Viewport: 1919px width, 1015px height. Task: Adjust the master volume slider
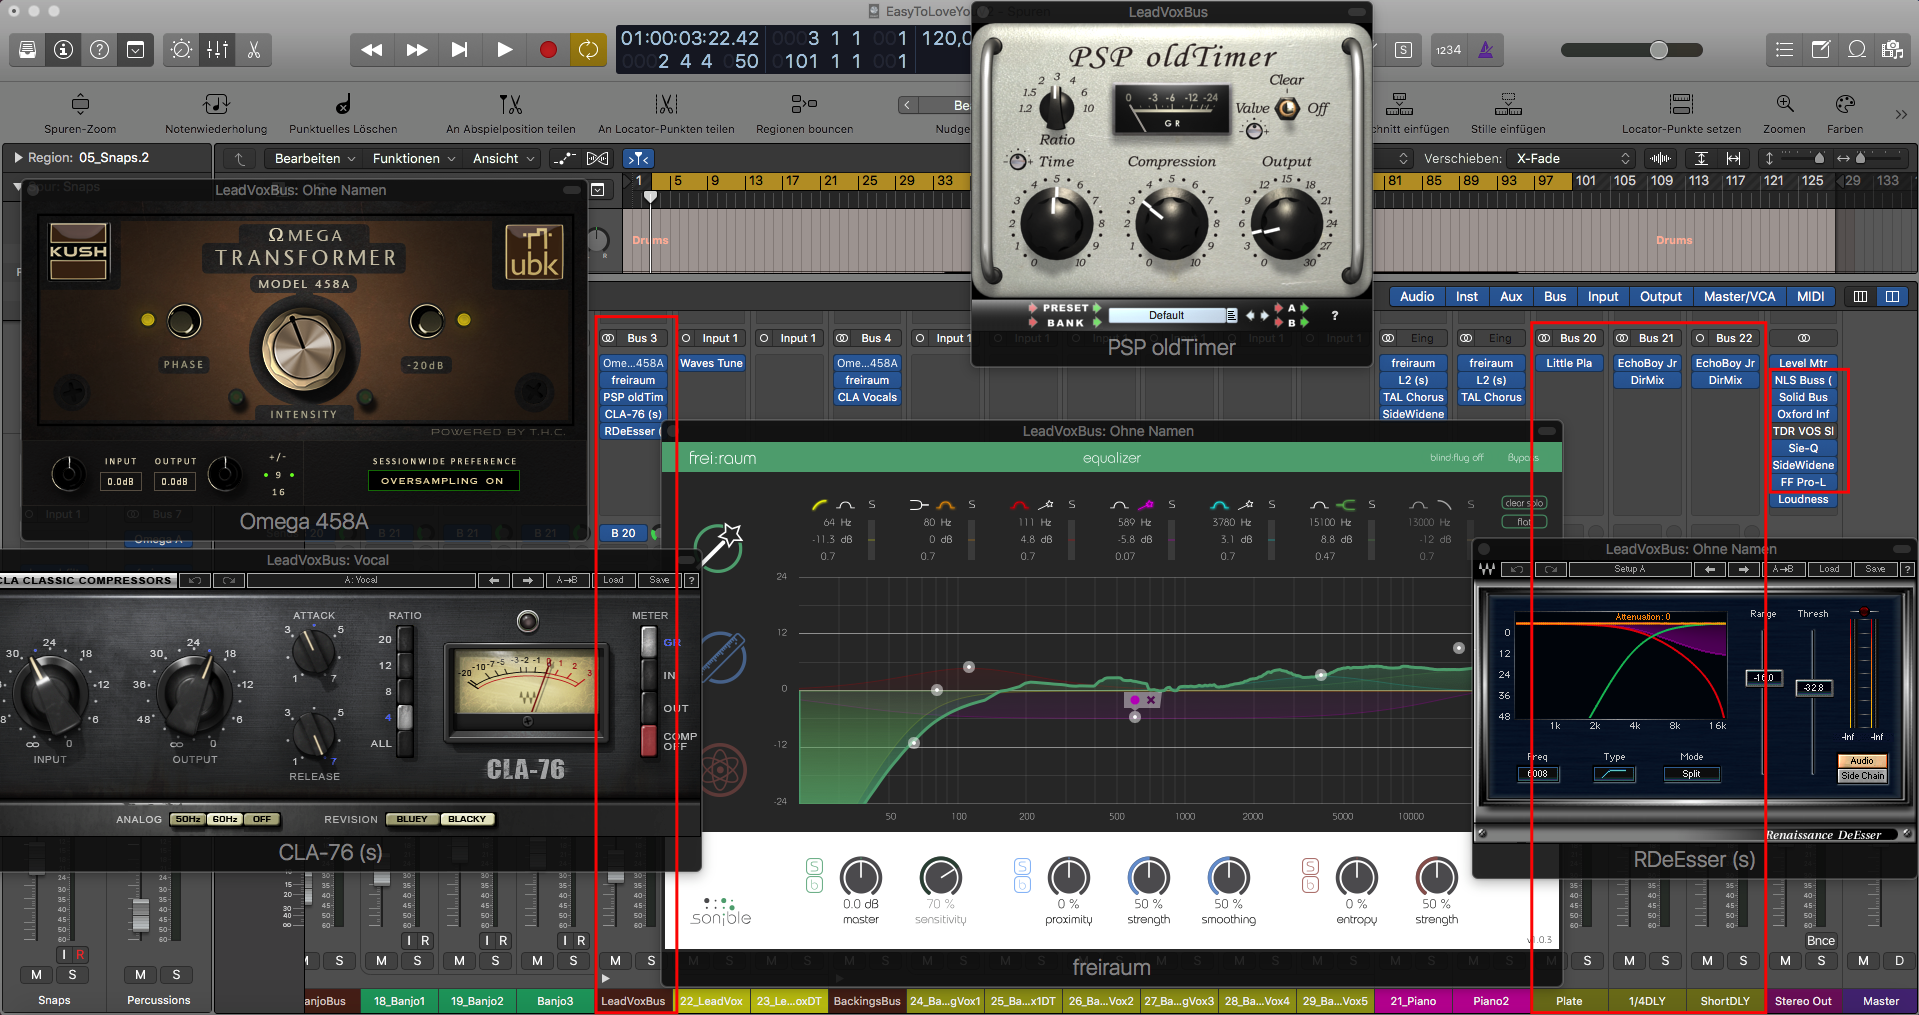[x=1659, y=50]
